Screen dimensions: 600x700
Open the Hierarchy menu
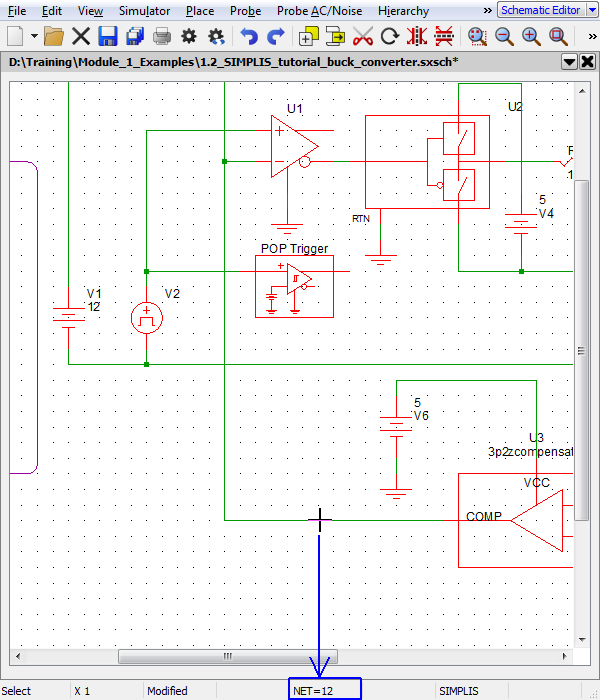(x=403, y=11)
